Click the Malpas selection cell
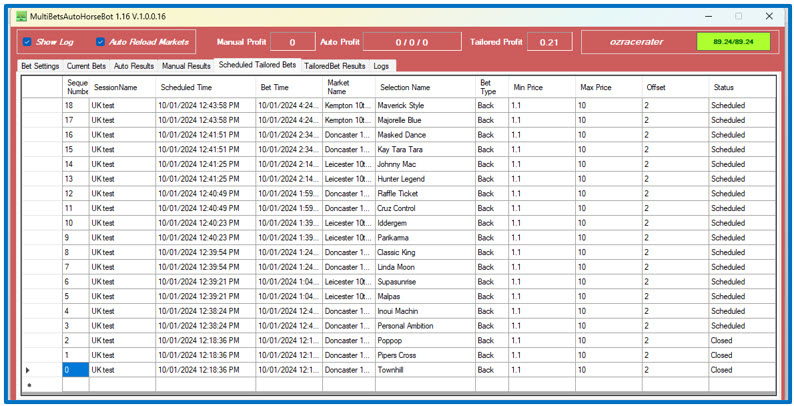This screenshot has height=406, width=794. coord(425,296)
